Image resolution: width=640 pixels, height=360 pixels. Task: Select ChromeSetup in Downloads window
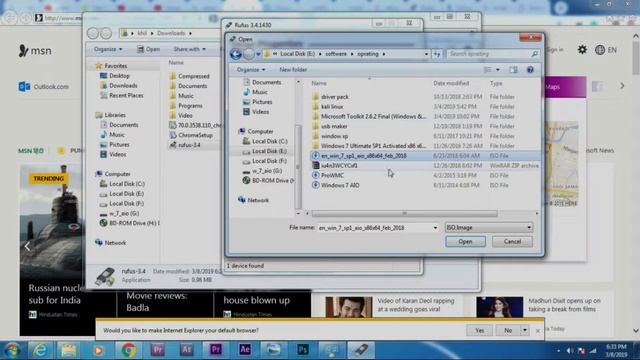pyautogui.click(x=195, y=136)
